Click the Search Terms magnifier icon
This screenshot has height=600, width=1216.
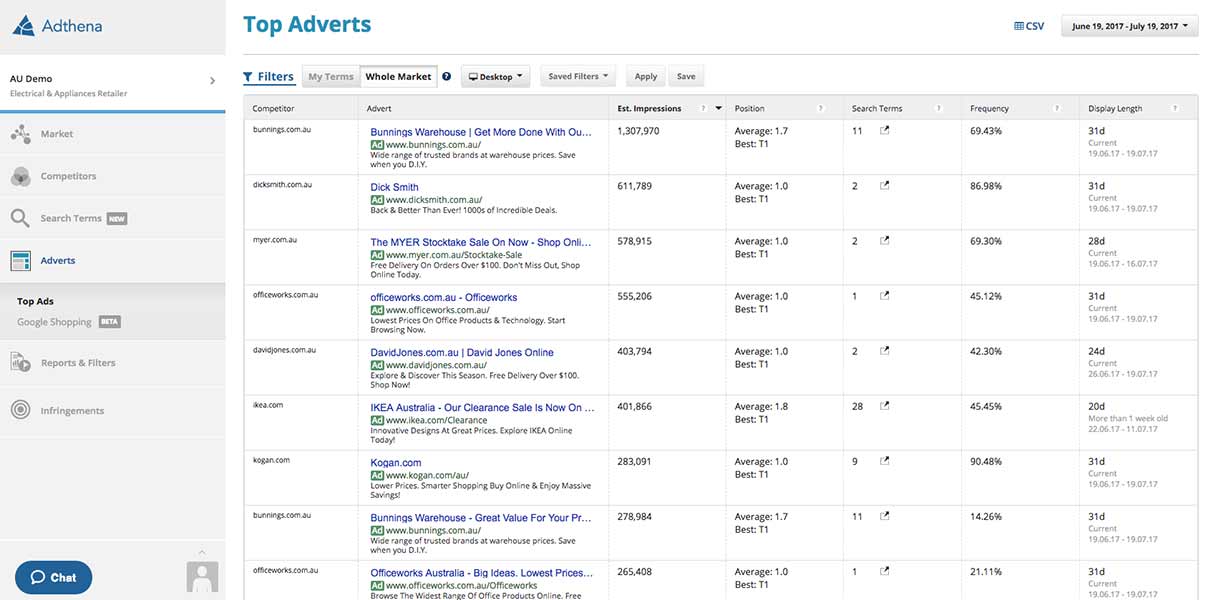[20, 218]
